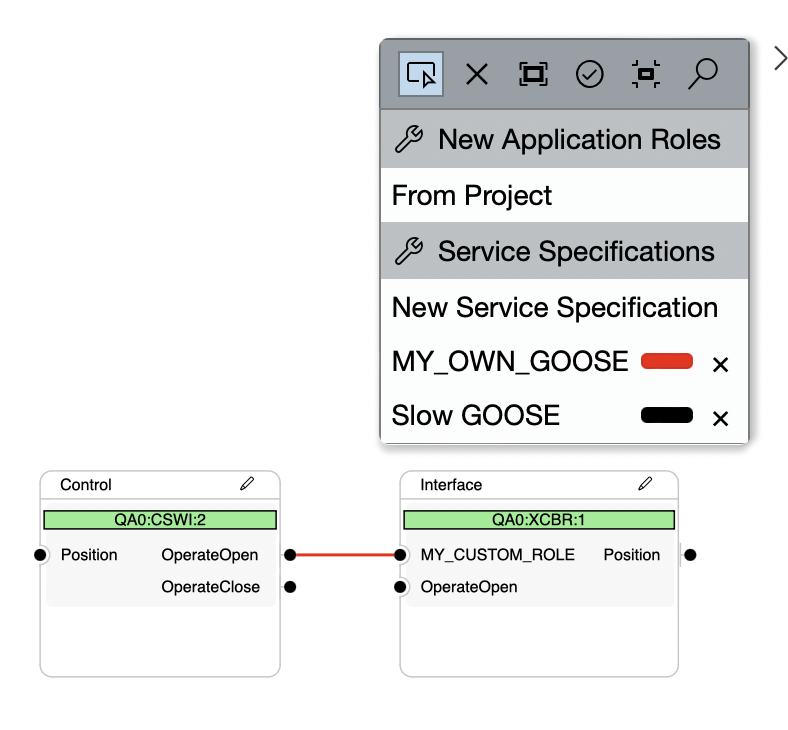Screen dimensions: 788x730
Task: Edit the Interface block pencil icon
Action: pyautogui.click(x=645, y=484)
